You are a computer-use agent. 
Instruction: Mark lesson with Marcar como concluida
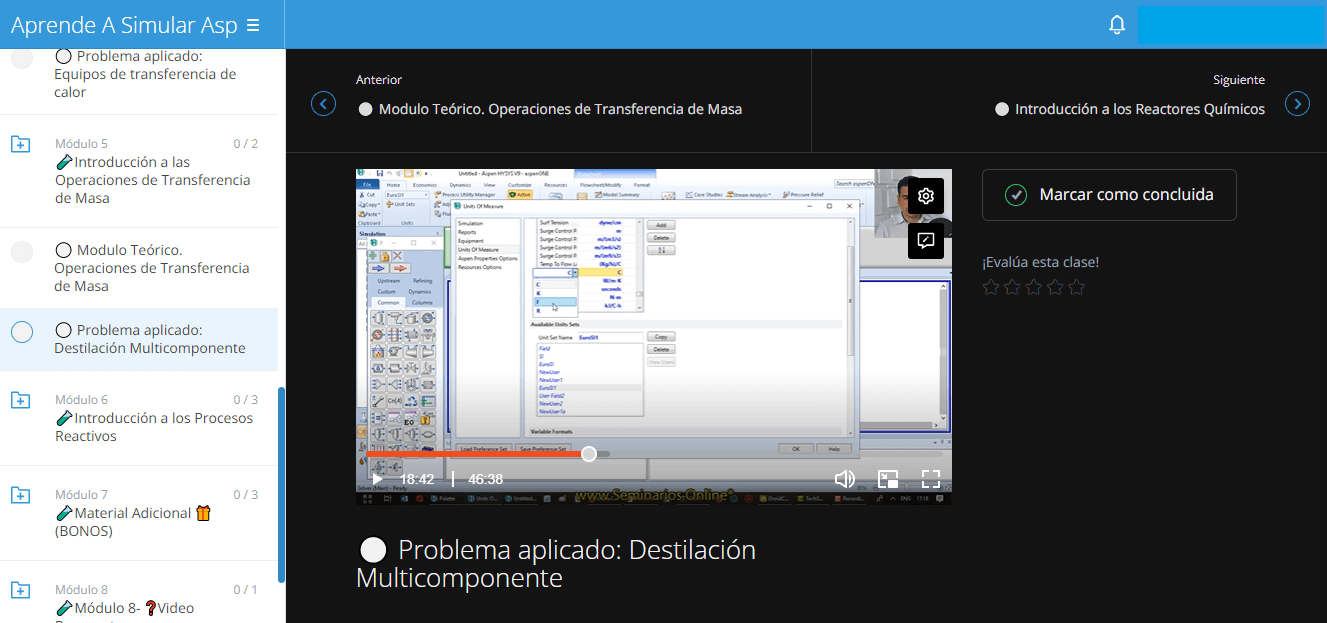tap(1109, 195)
